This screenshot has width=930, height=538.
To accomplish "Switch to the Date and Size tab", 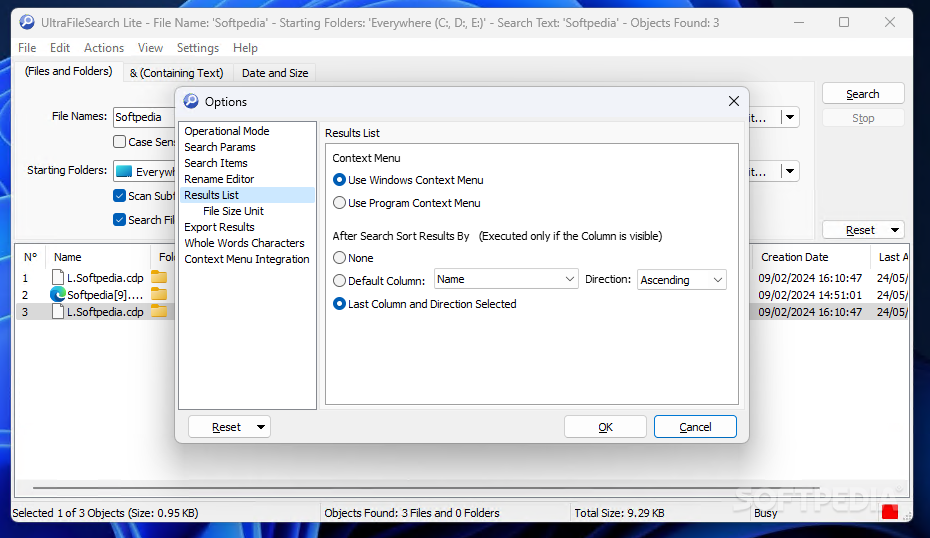I will (275, 73).
